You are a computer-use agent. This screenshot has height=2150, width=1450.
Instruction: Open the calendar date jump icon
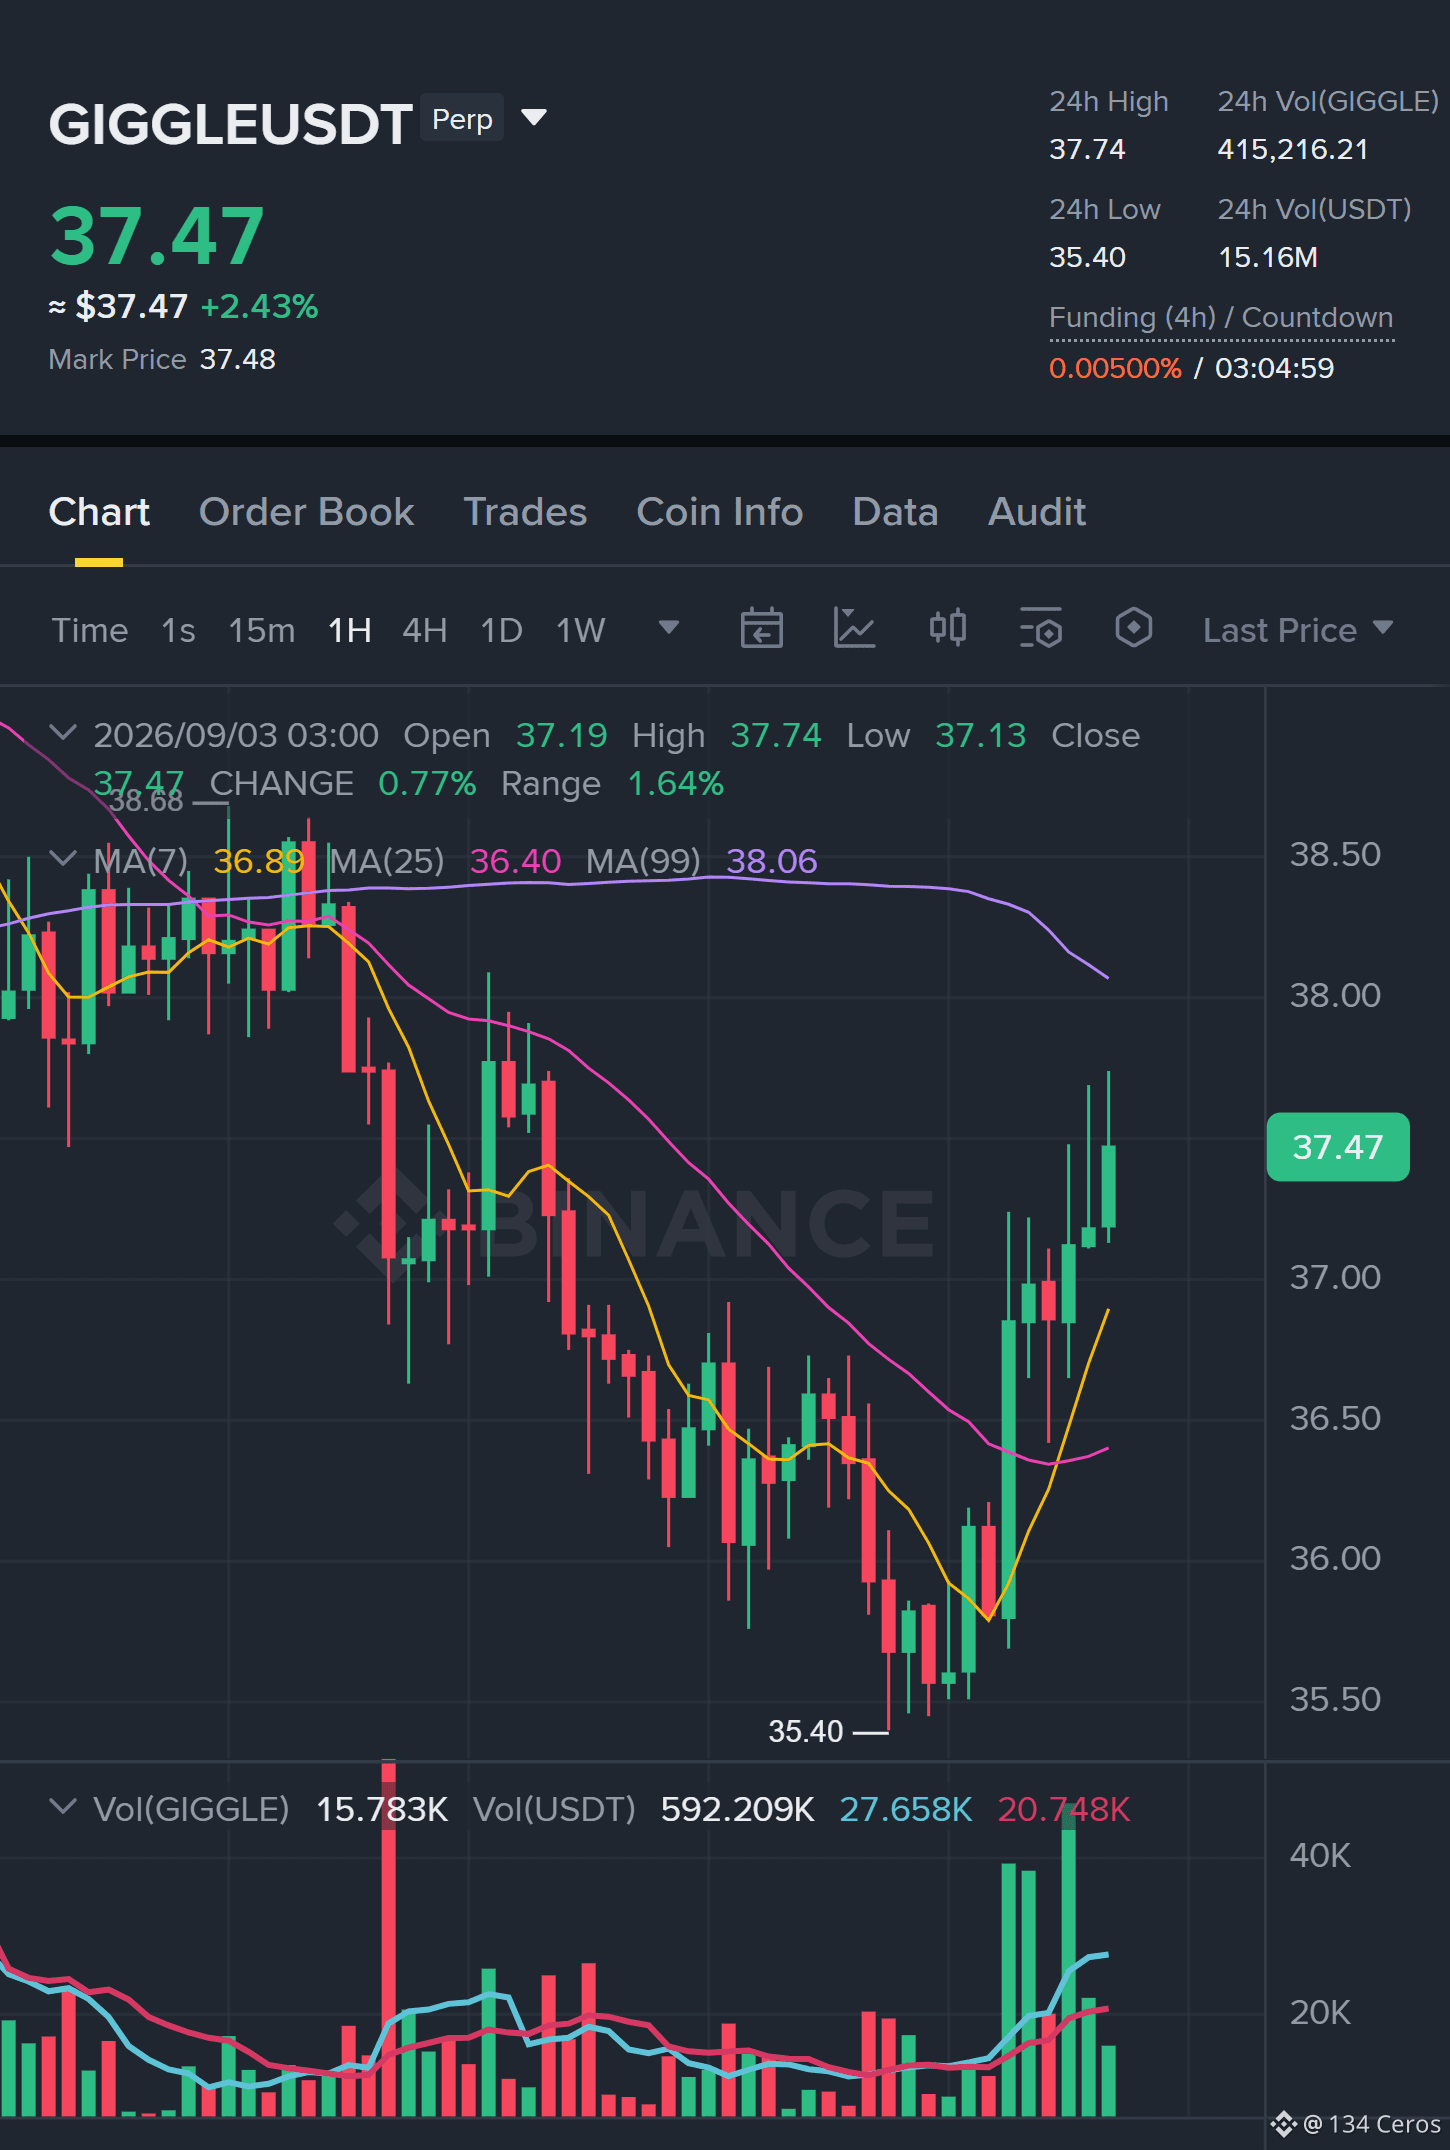tap(761, 629)
